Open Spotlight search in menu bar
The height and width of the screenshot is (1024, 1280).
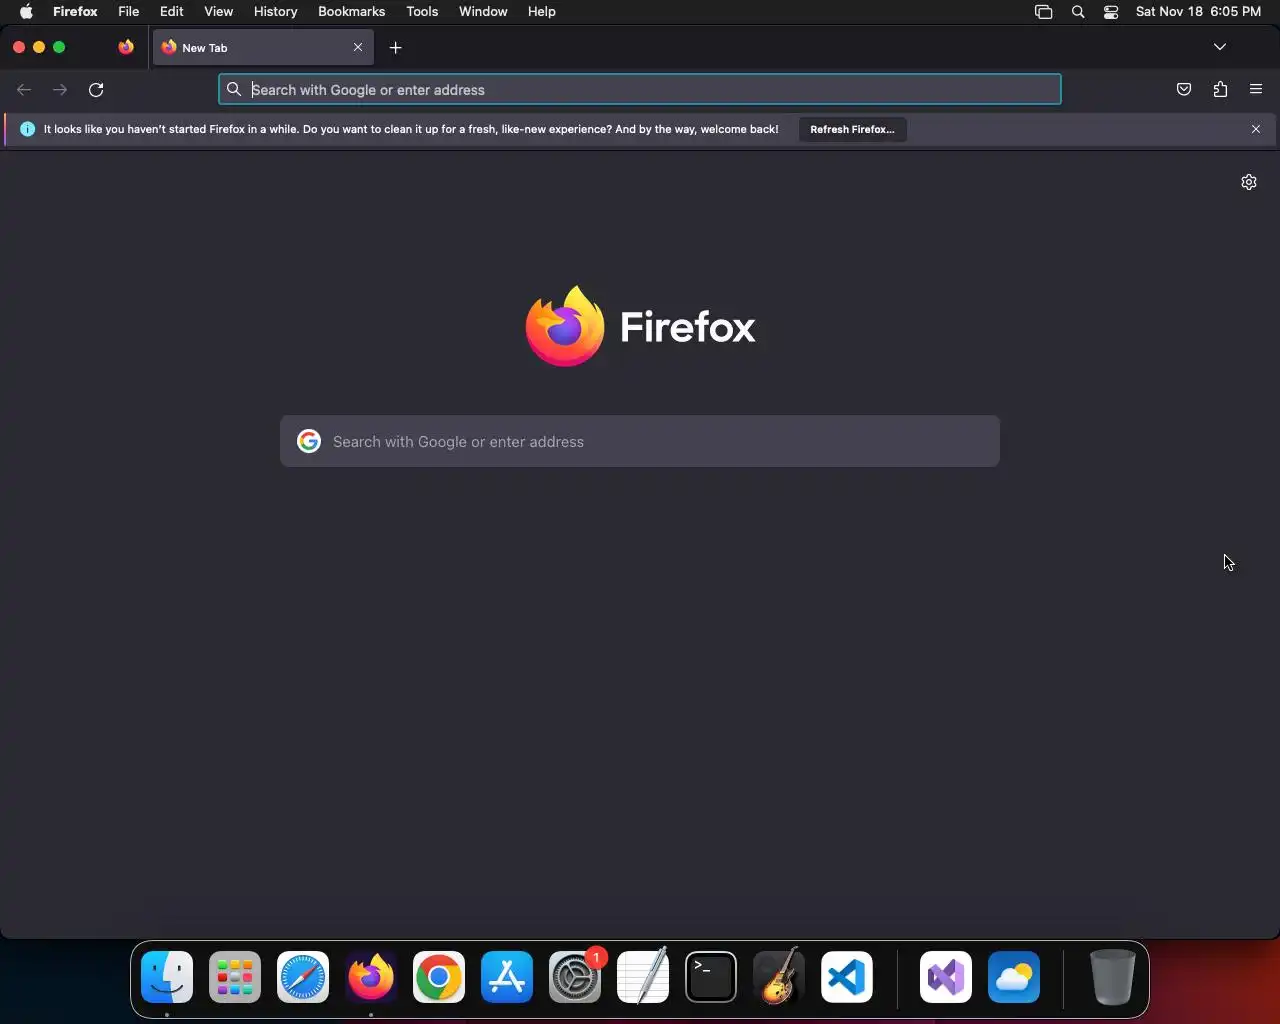click(1078, 12)
